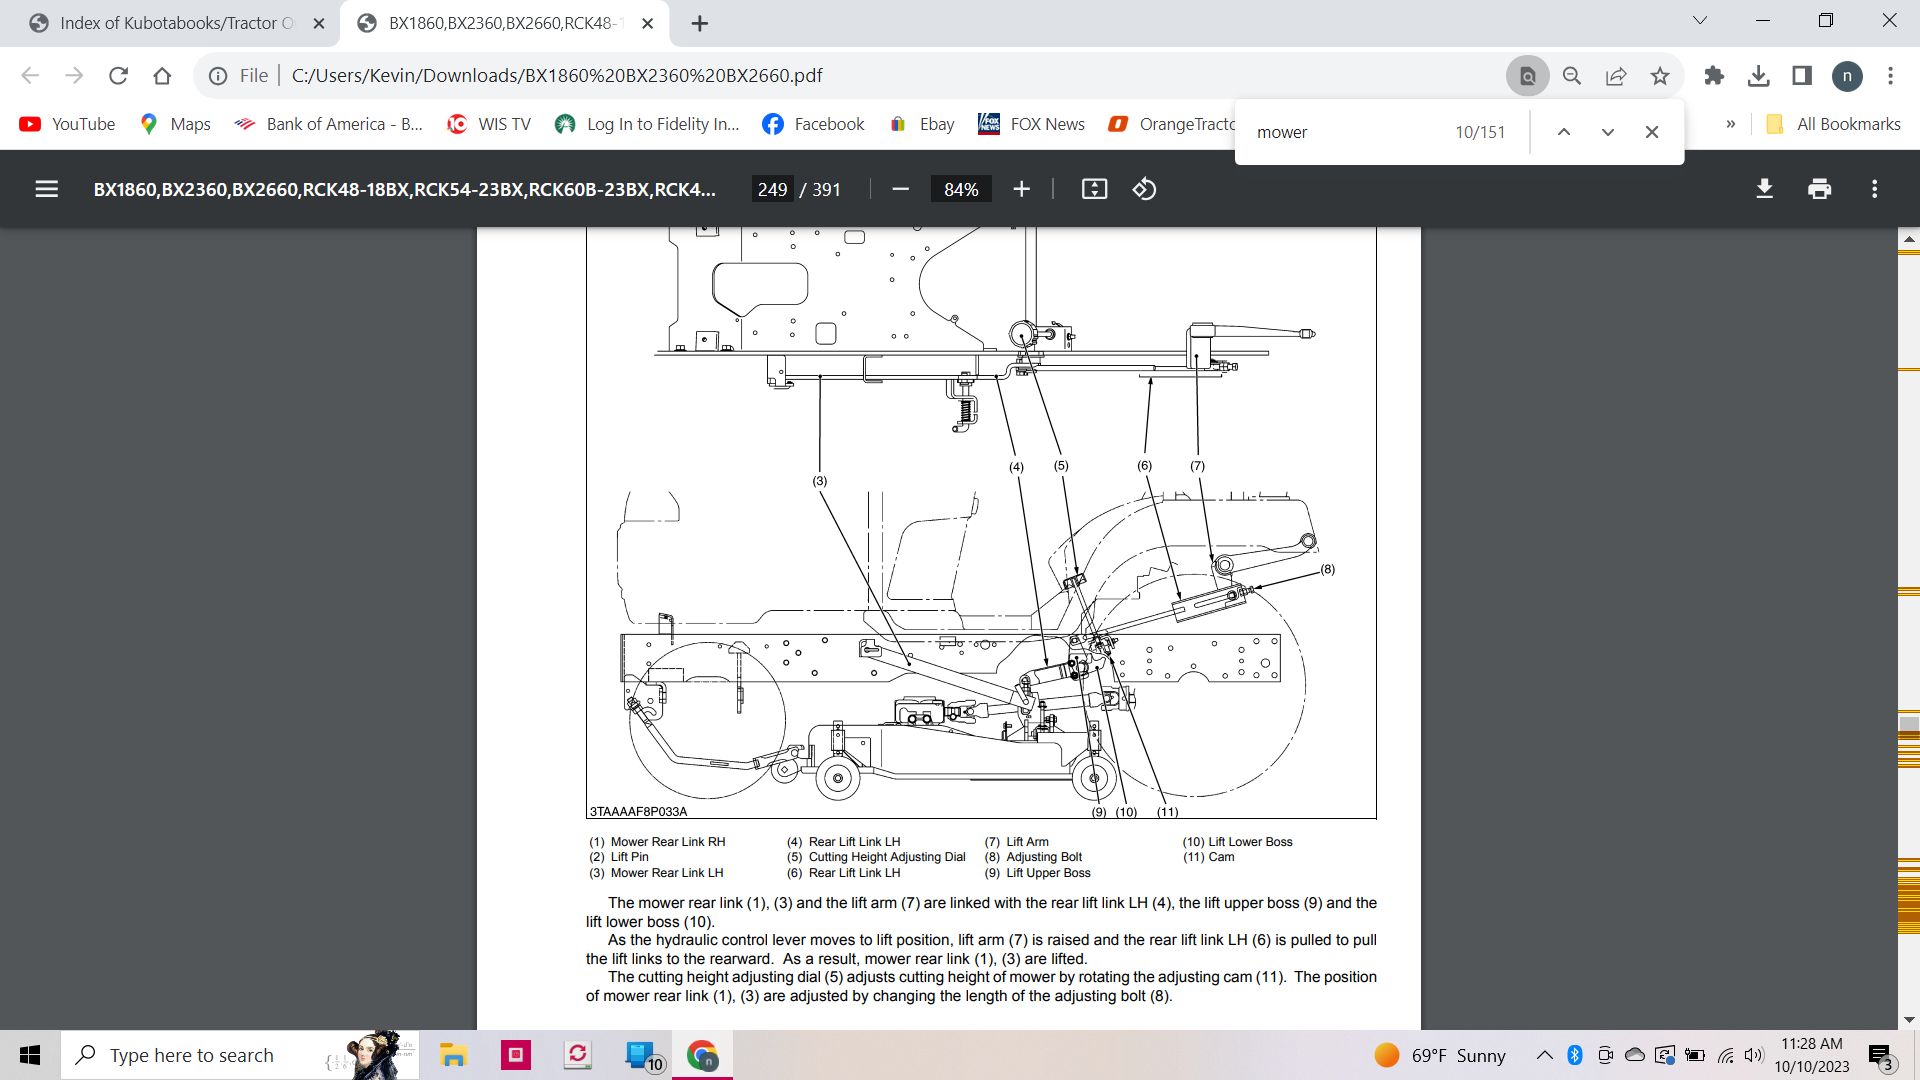This screenshot has height=1080, width=1920.
Task: Open All Bookmarks folder
Action: 1833,124
